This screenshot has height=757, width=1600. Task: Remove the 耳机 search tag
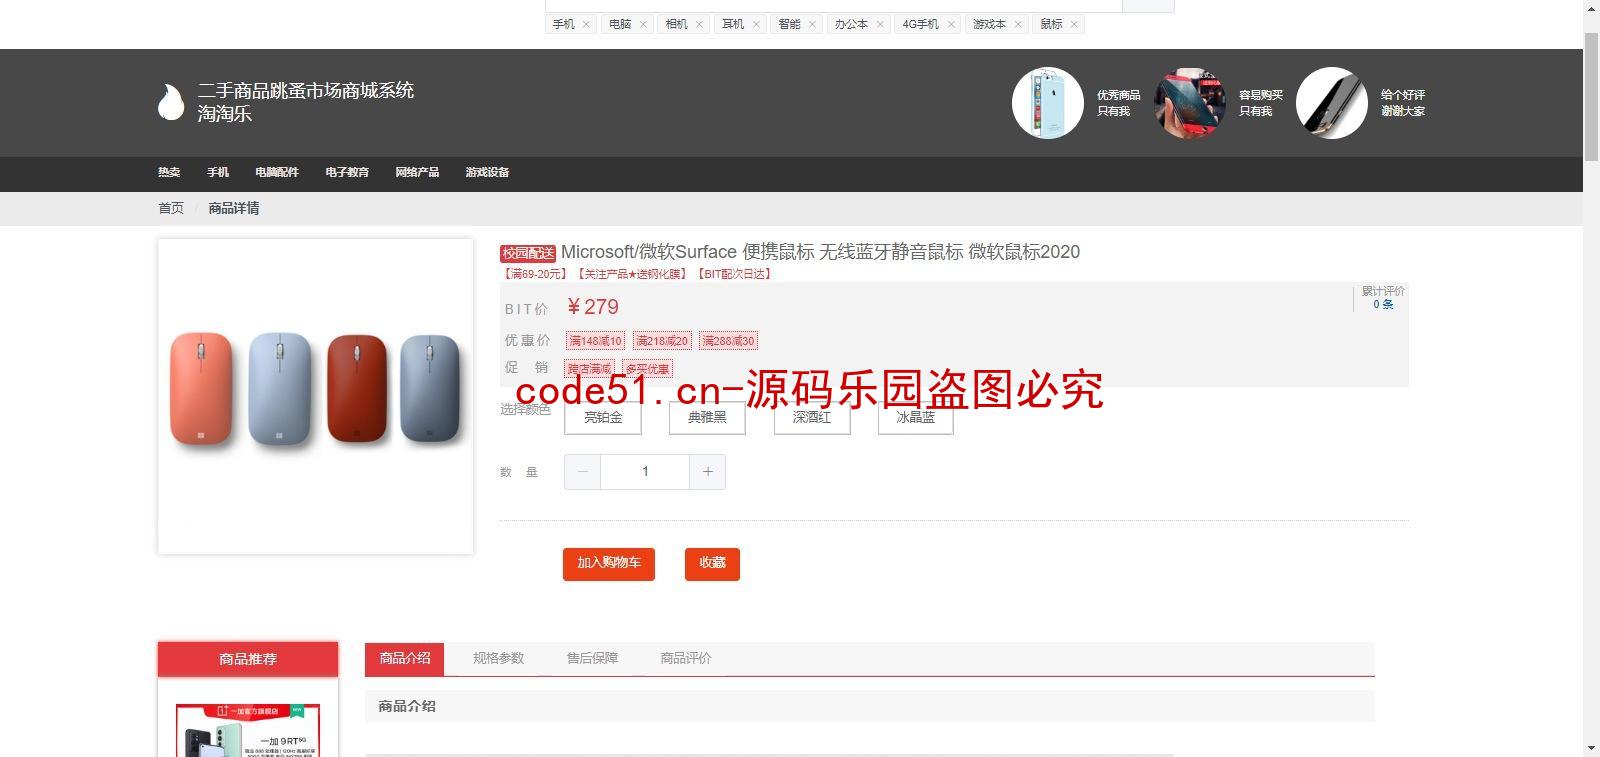[756, 24]
